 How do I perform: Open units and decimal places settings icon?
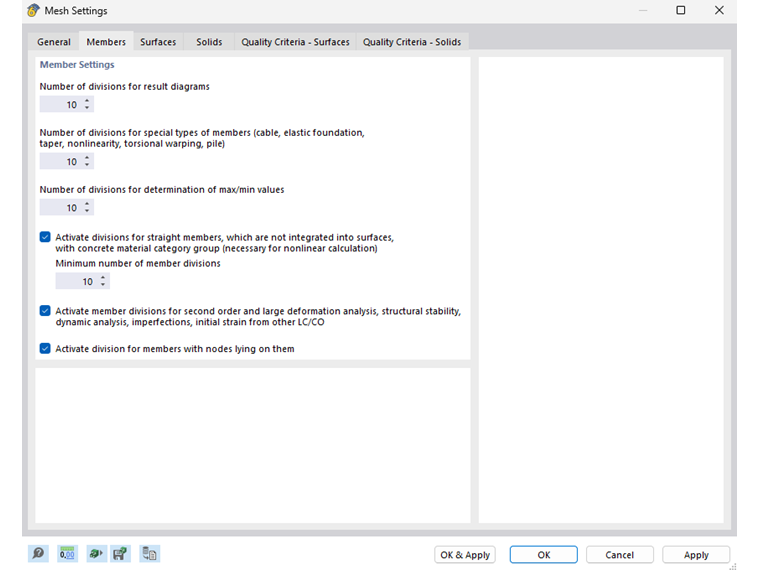point(67,554)
